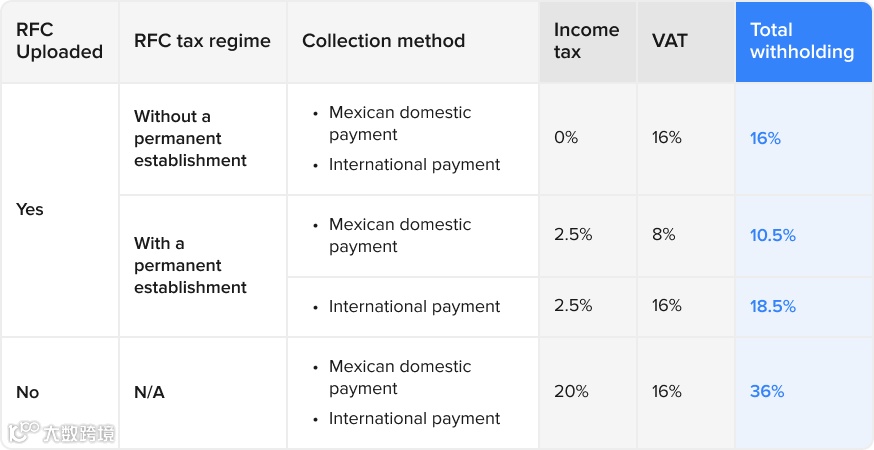Select the 10.5% total withholding value

click(x=773, y=235)
